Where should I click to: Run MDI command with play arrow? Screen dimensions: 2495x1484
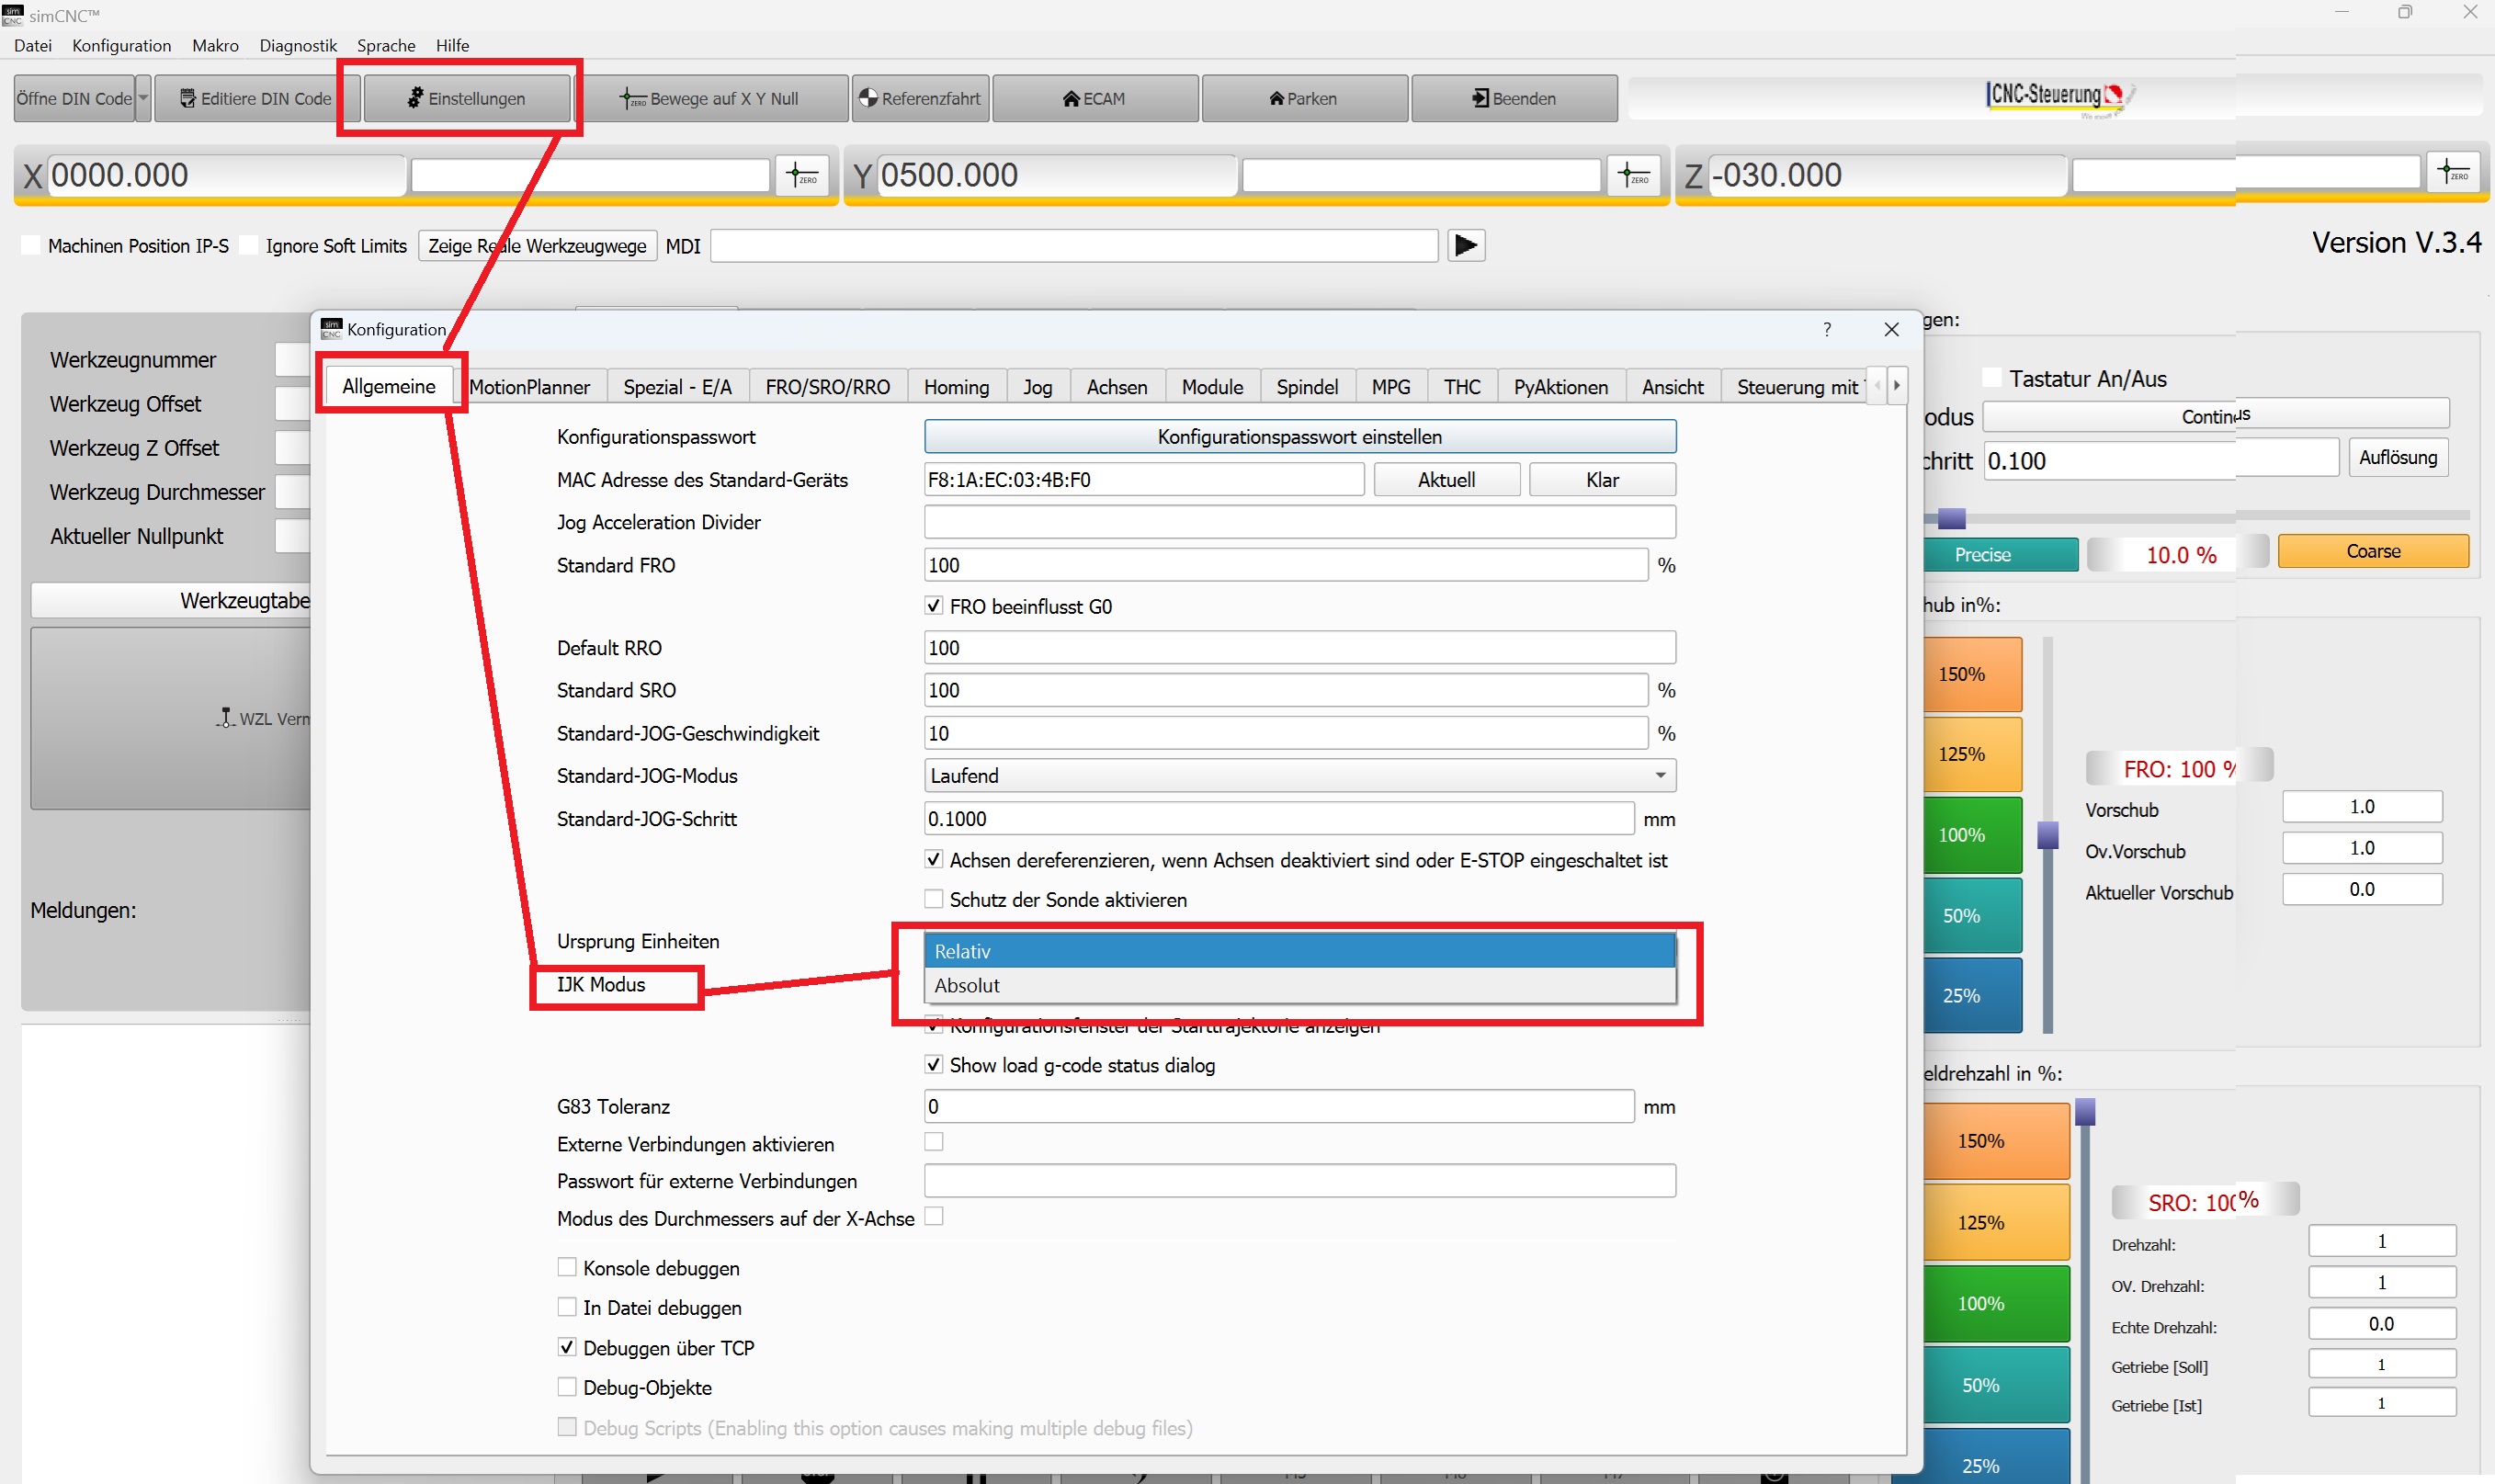[1465, 245]
